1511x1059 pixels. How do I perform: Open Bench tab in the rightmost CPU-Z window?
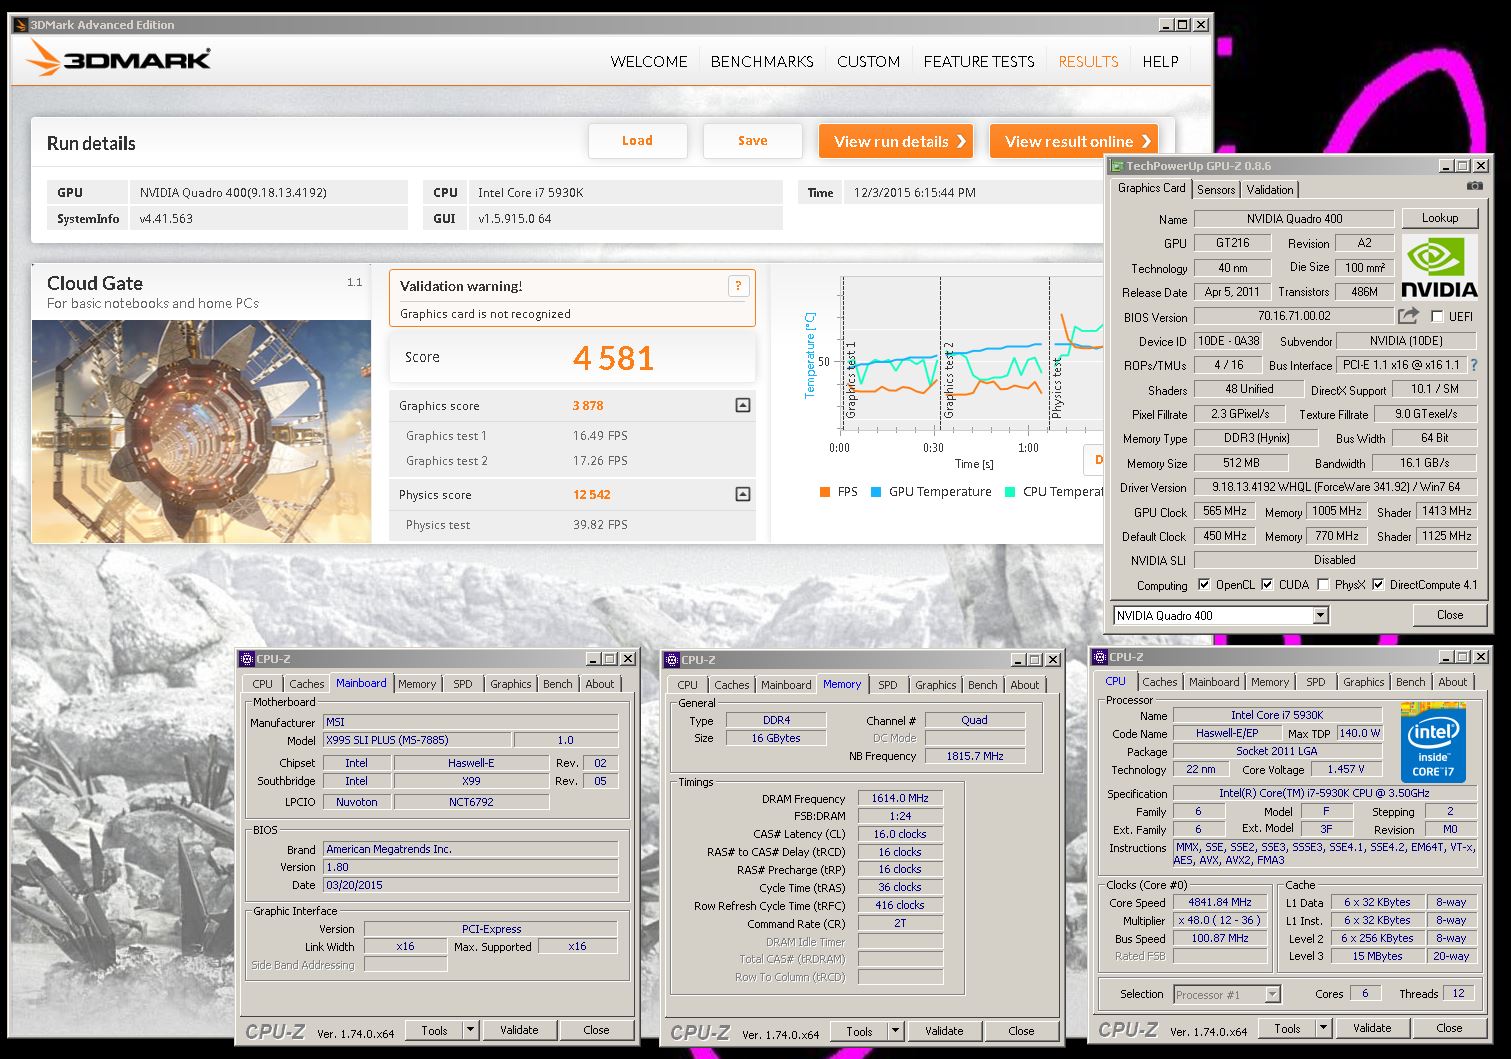coord(1410,682)
